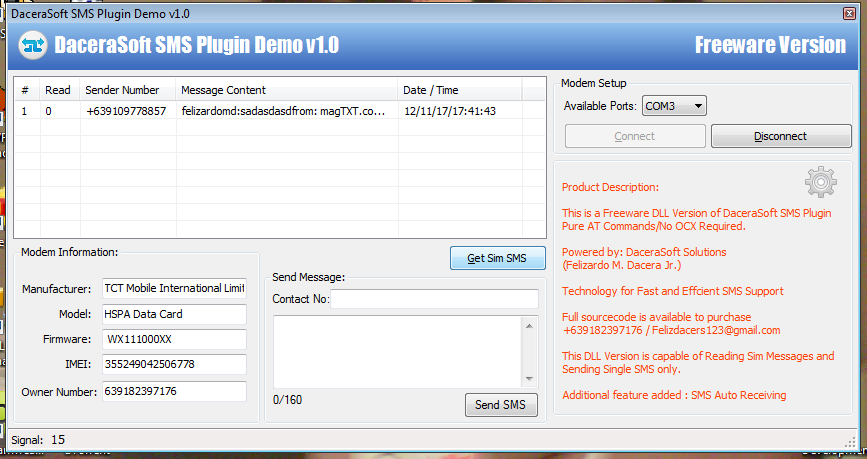Click the gear icon in Product Description
Image resolution: width=867 pixels, height=459 pixels.
point(821,182)
